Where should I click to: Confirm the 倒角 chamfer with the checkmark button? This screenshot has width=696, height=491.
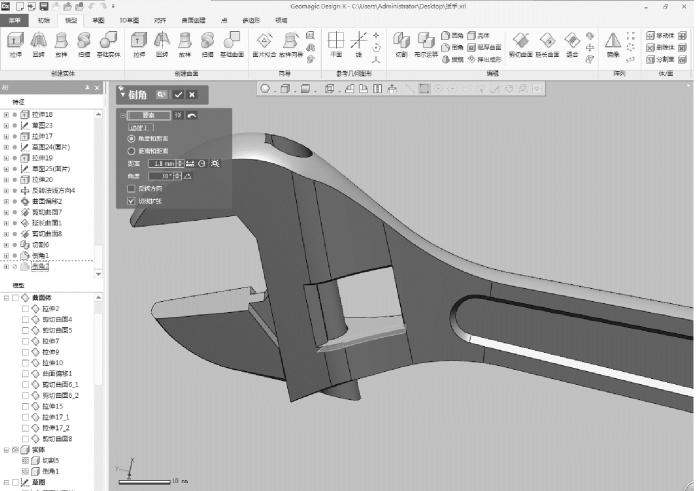(178, 94)
